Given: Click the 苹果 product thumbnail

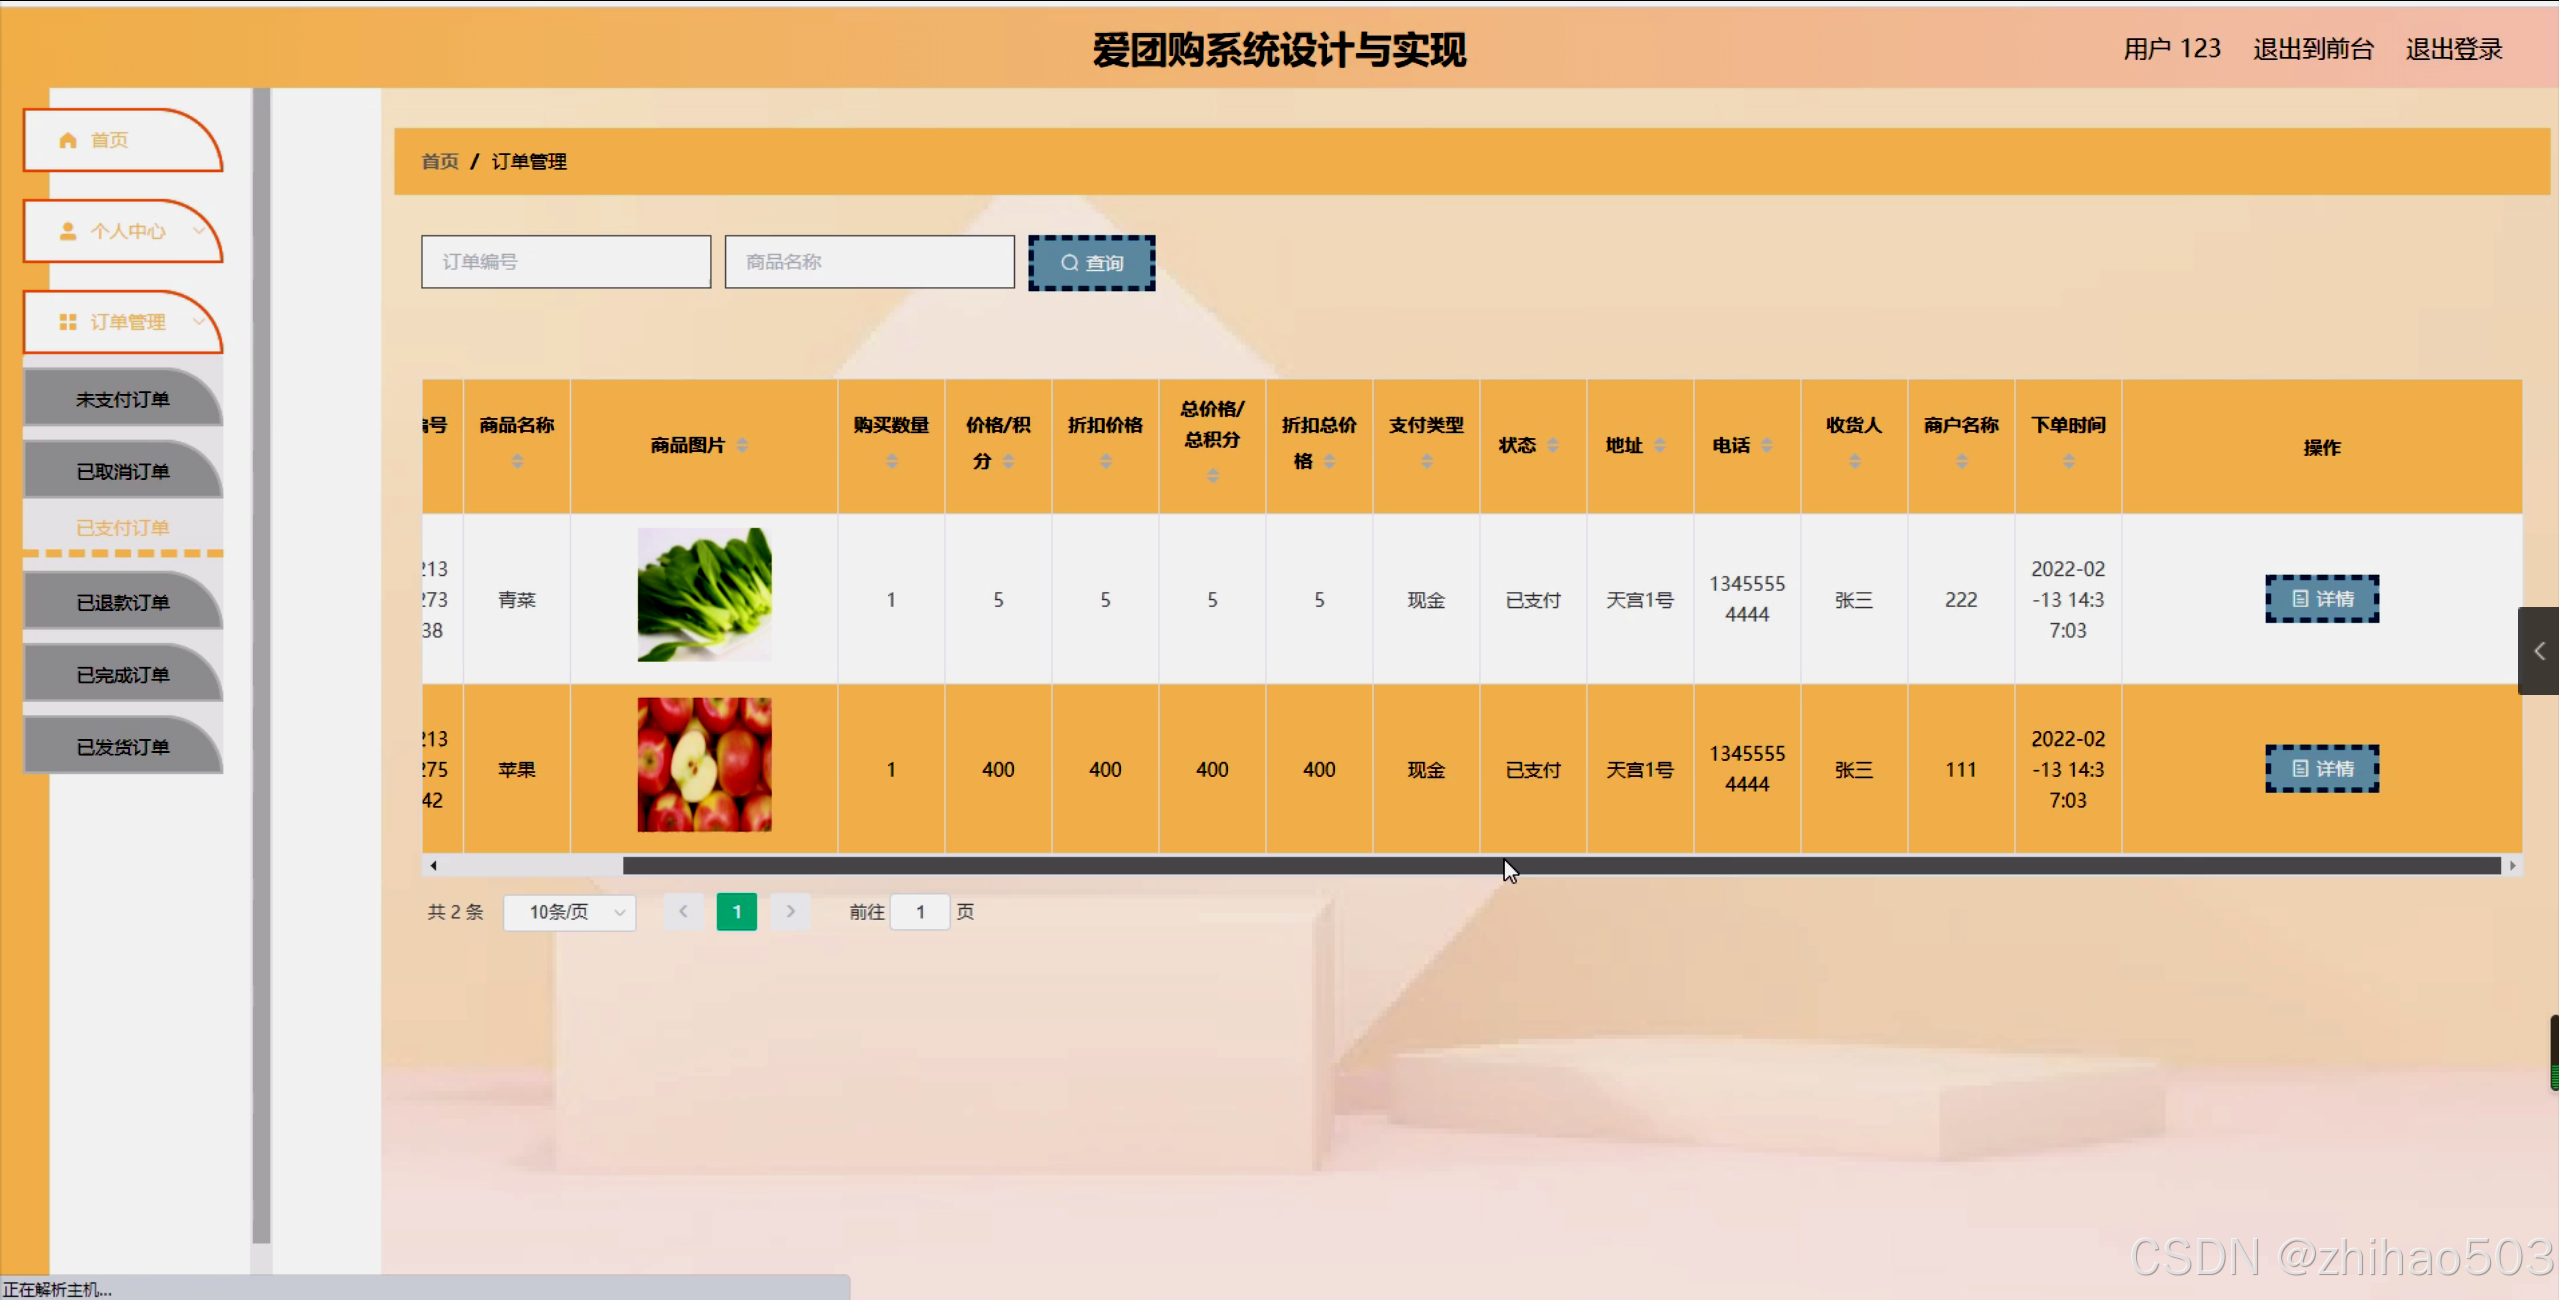Looking at the screenshot, I should [704, 765].
